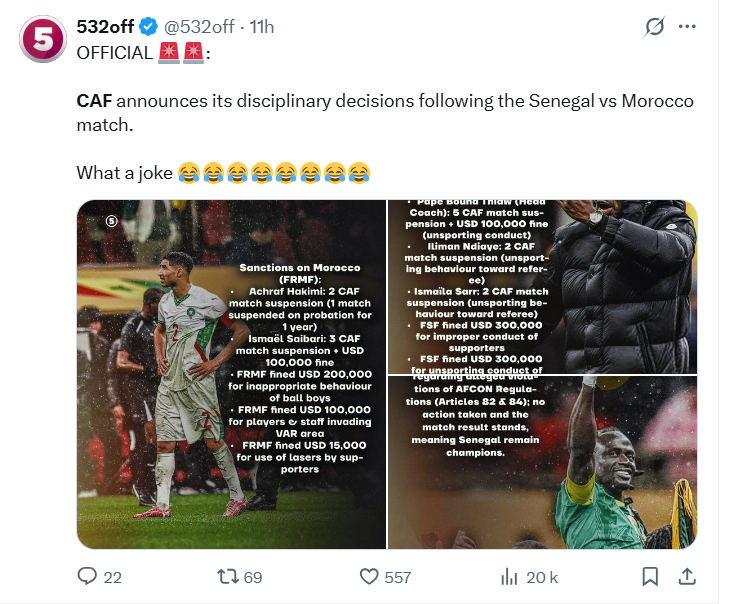736x604 pixels.
Task: Open the @532off handle link
Action: click(204, 28)
